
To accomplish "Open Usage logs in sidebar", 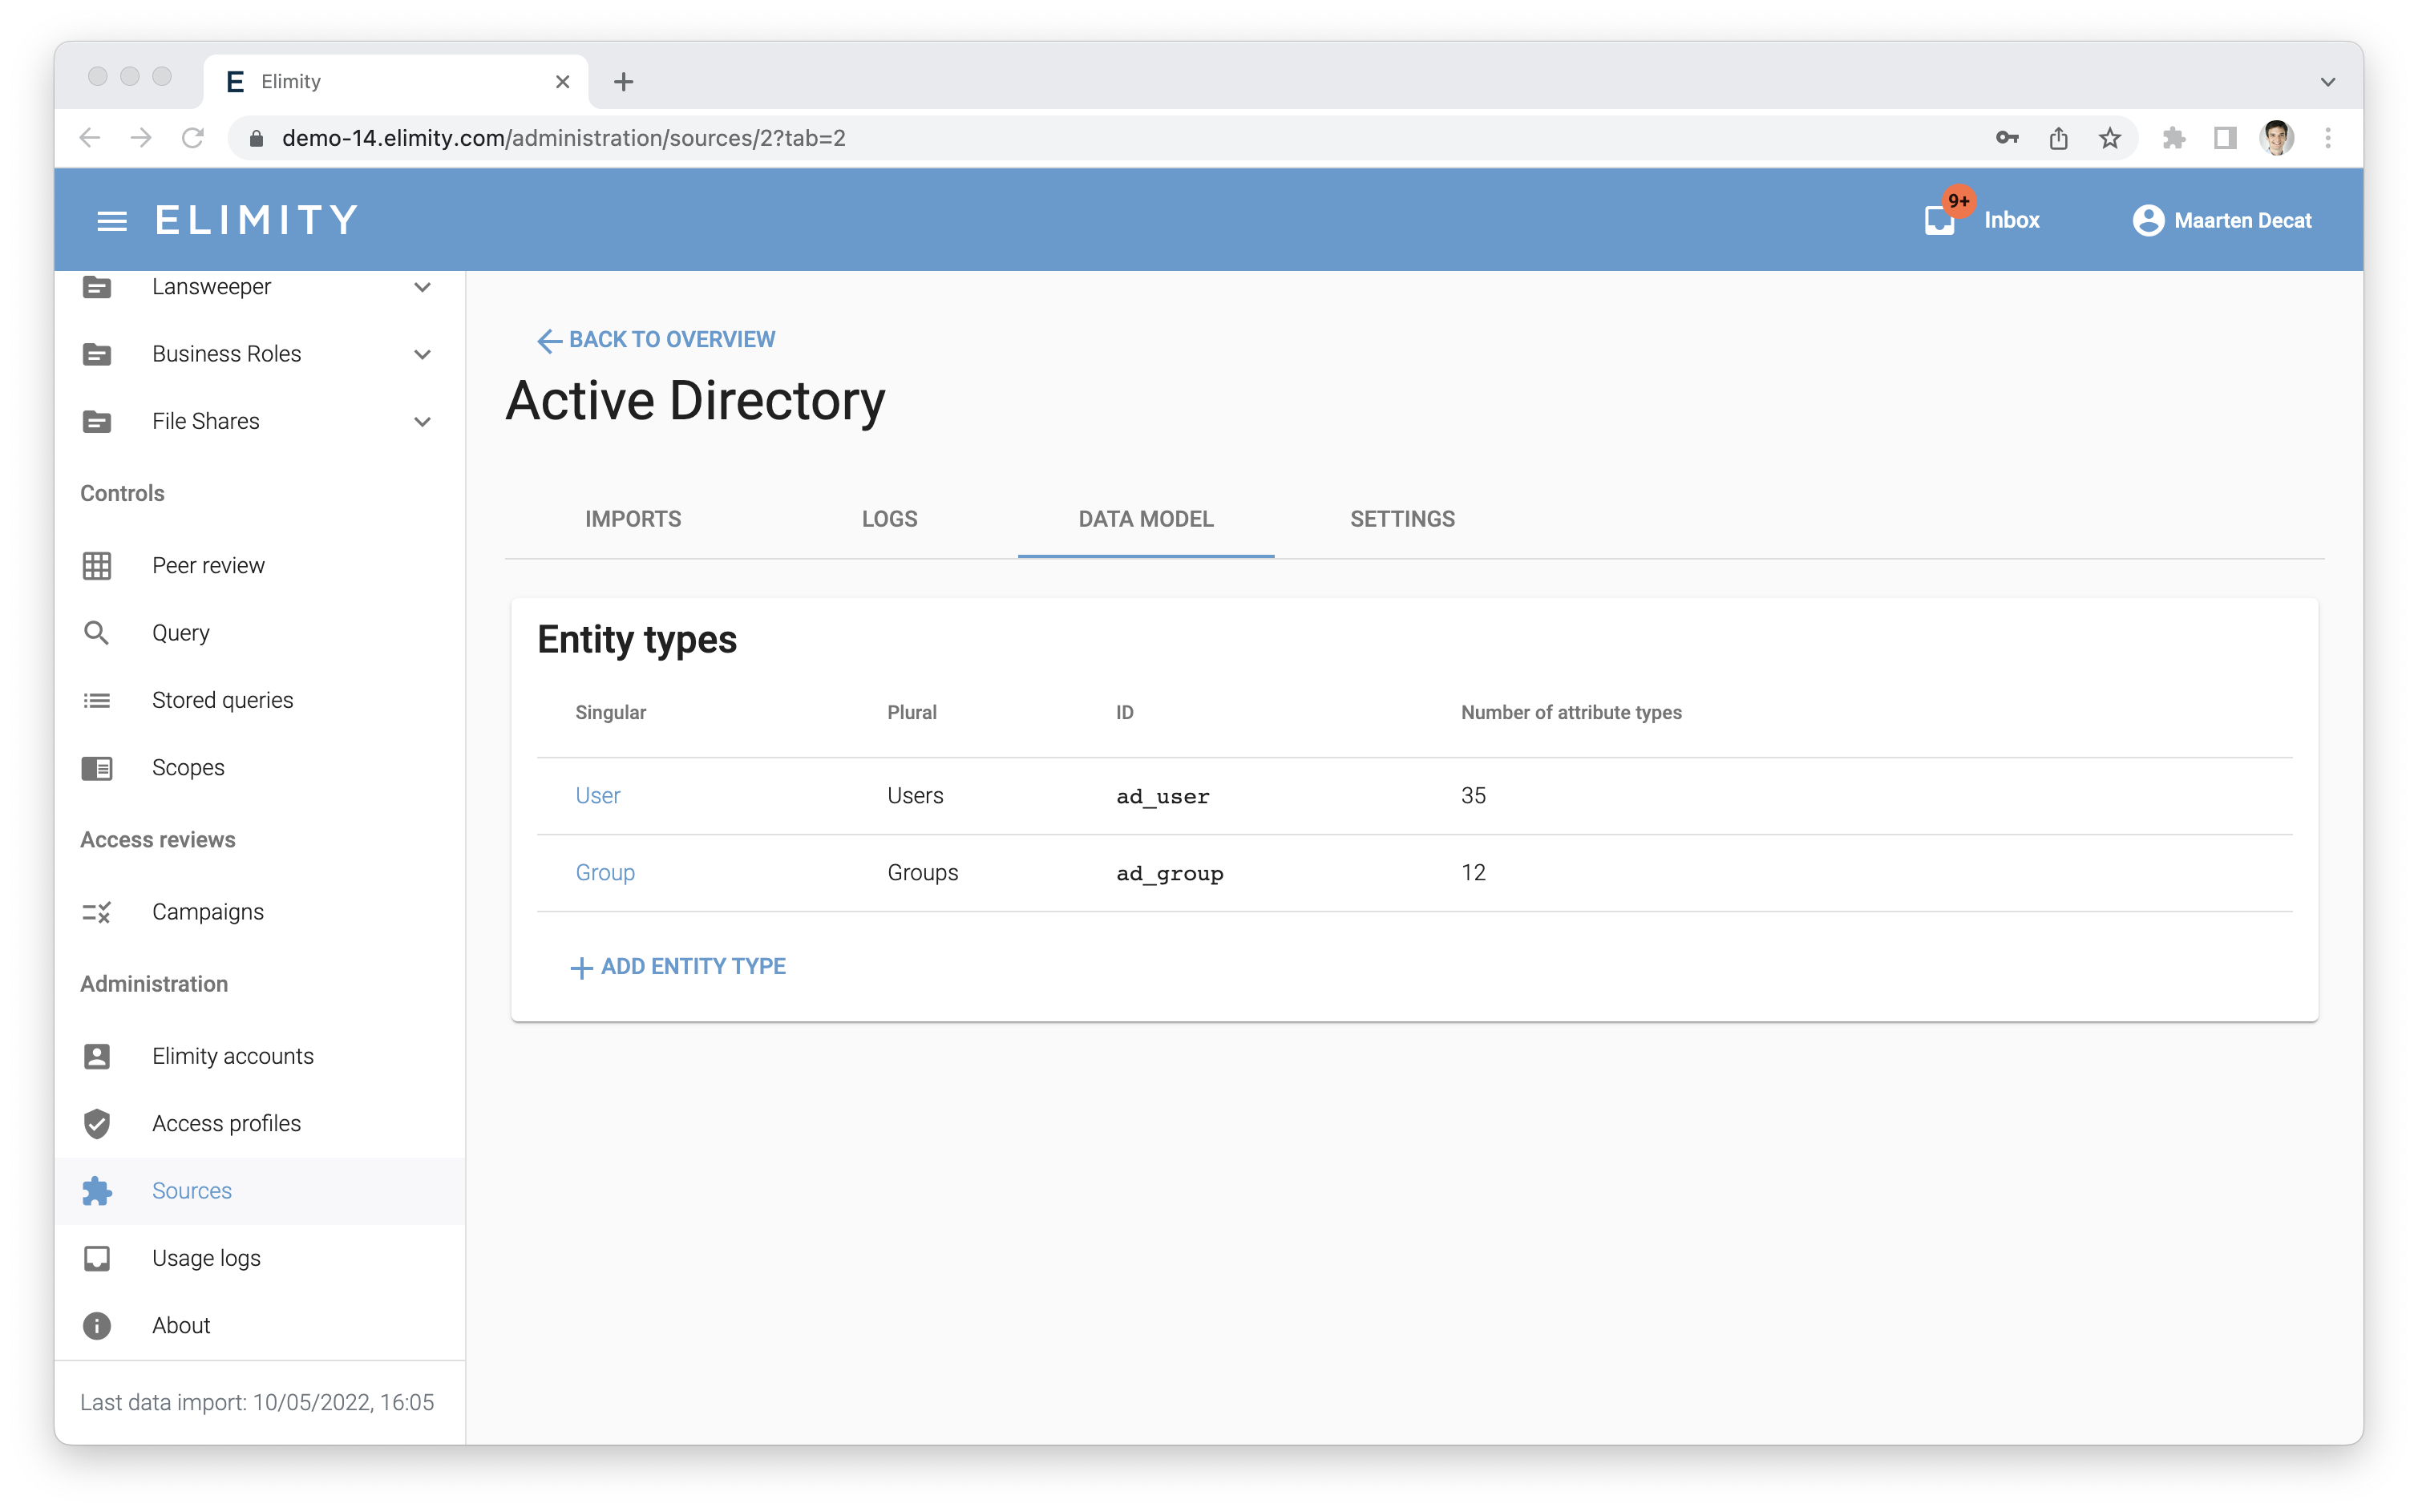I will [x=259, y=1258].
